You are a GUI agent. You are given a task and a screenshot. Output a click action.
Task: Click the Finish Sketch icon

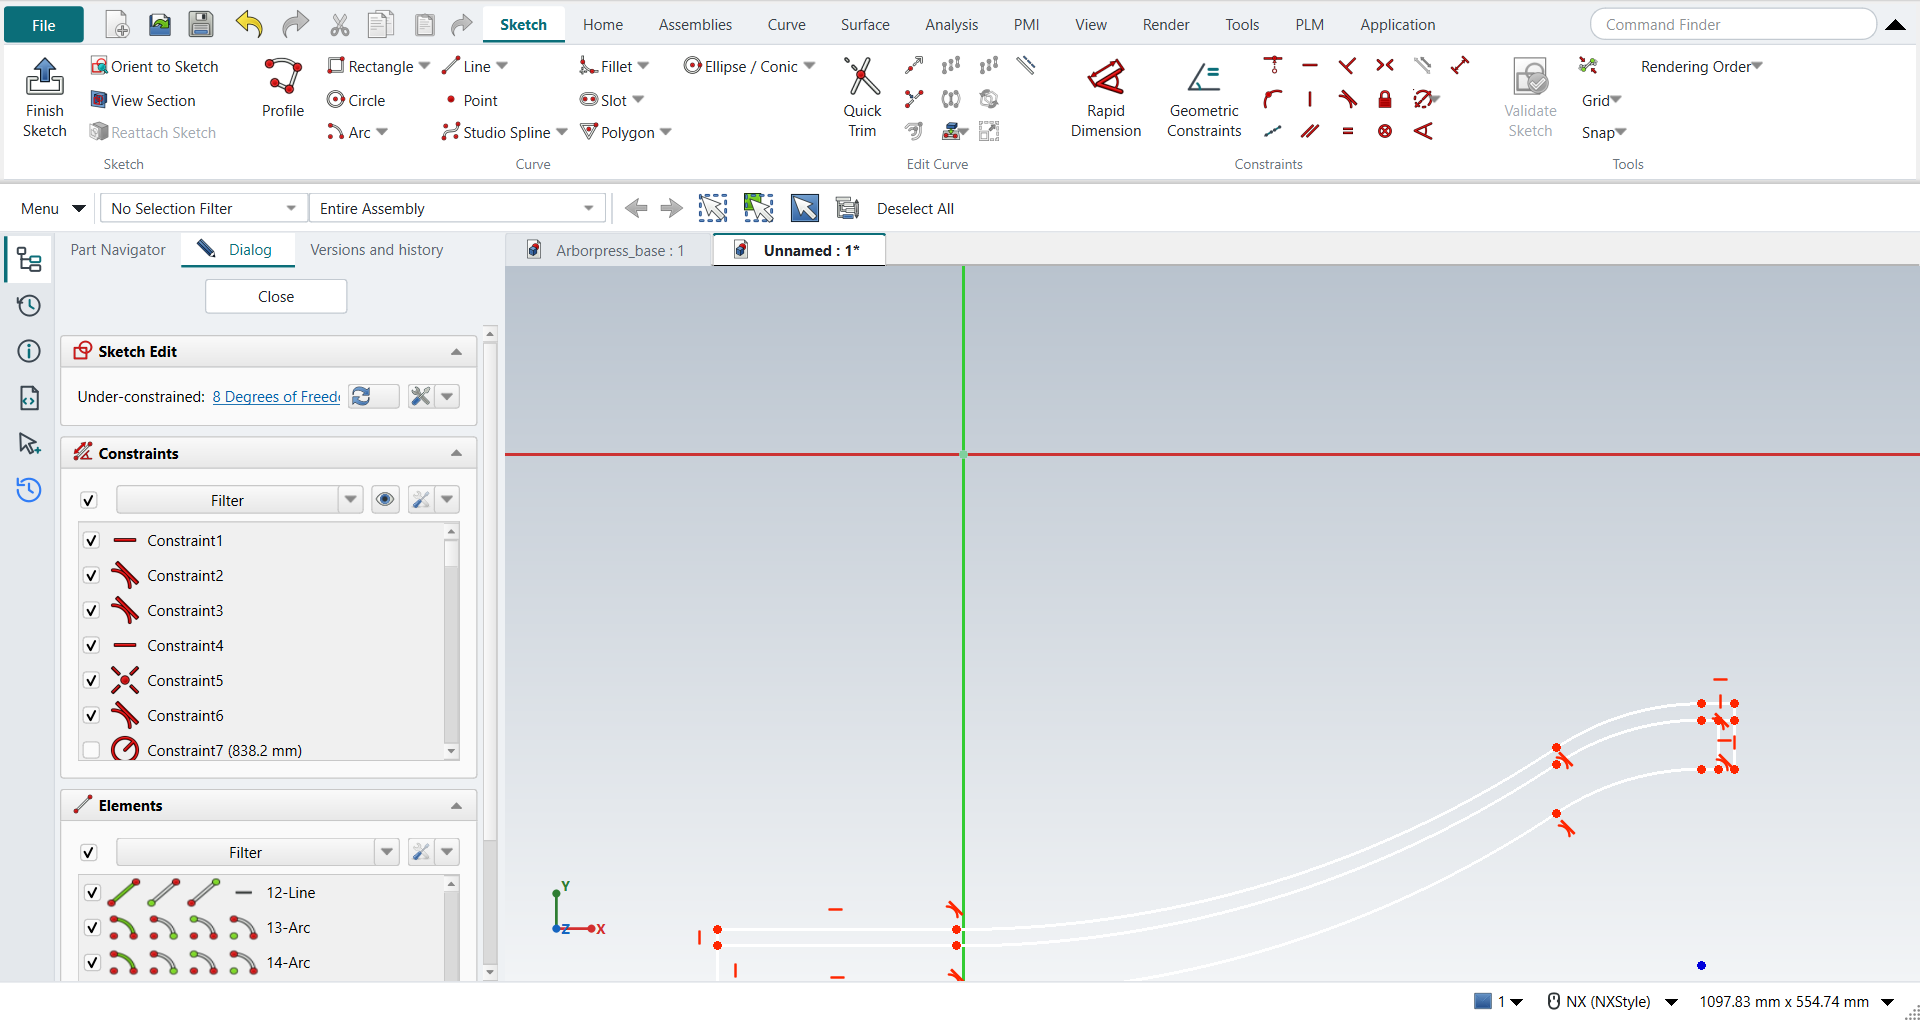click(x=44, y=76)
